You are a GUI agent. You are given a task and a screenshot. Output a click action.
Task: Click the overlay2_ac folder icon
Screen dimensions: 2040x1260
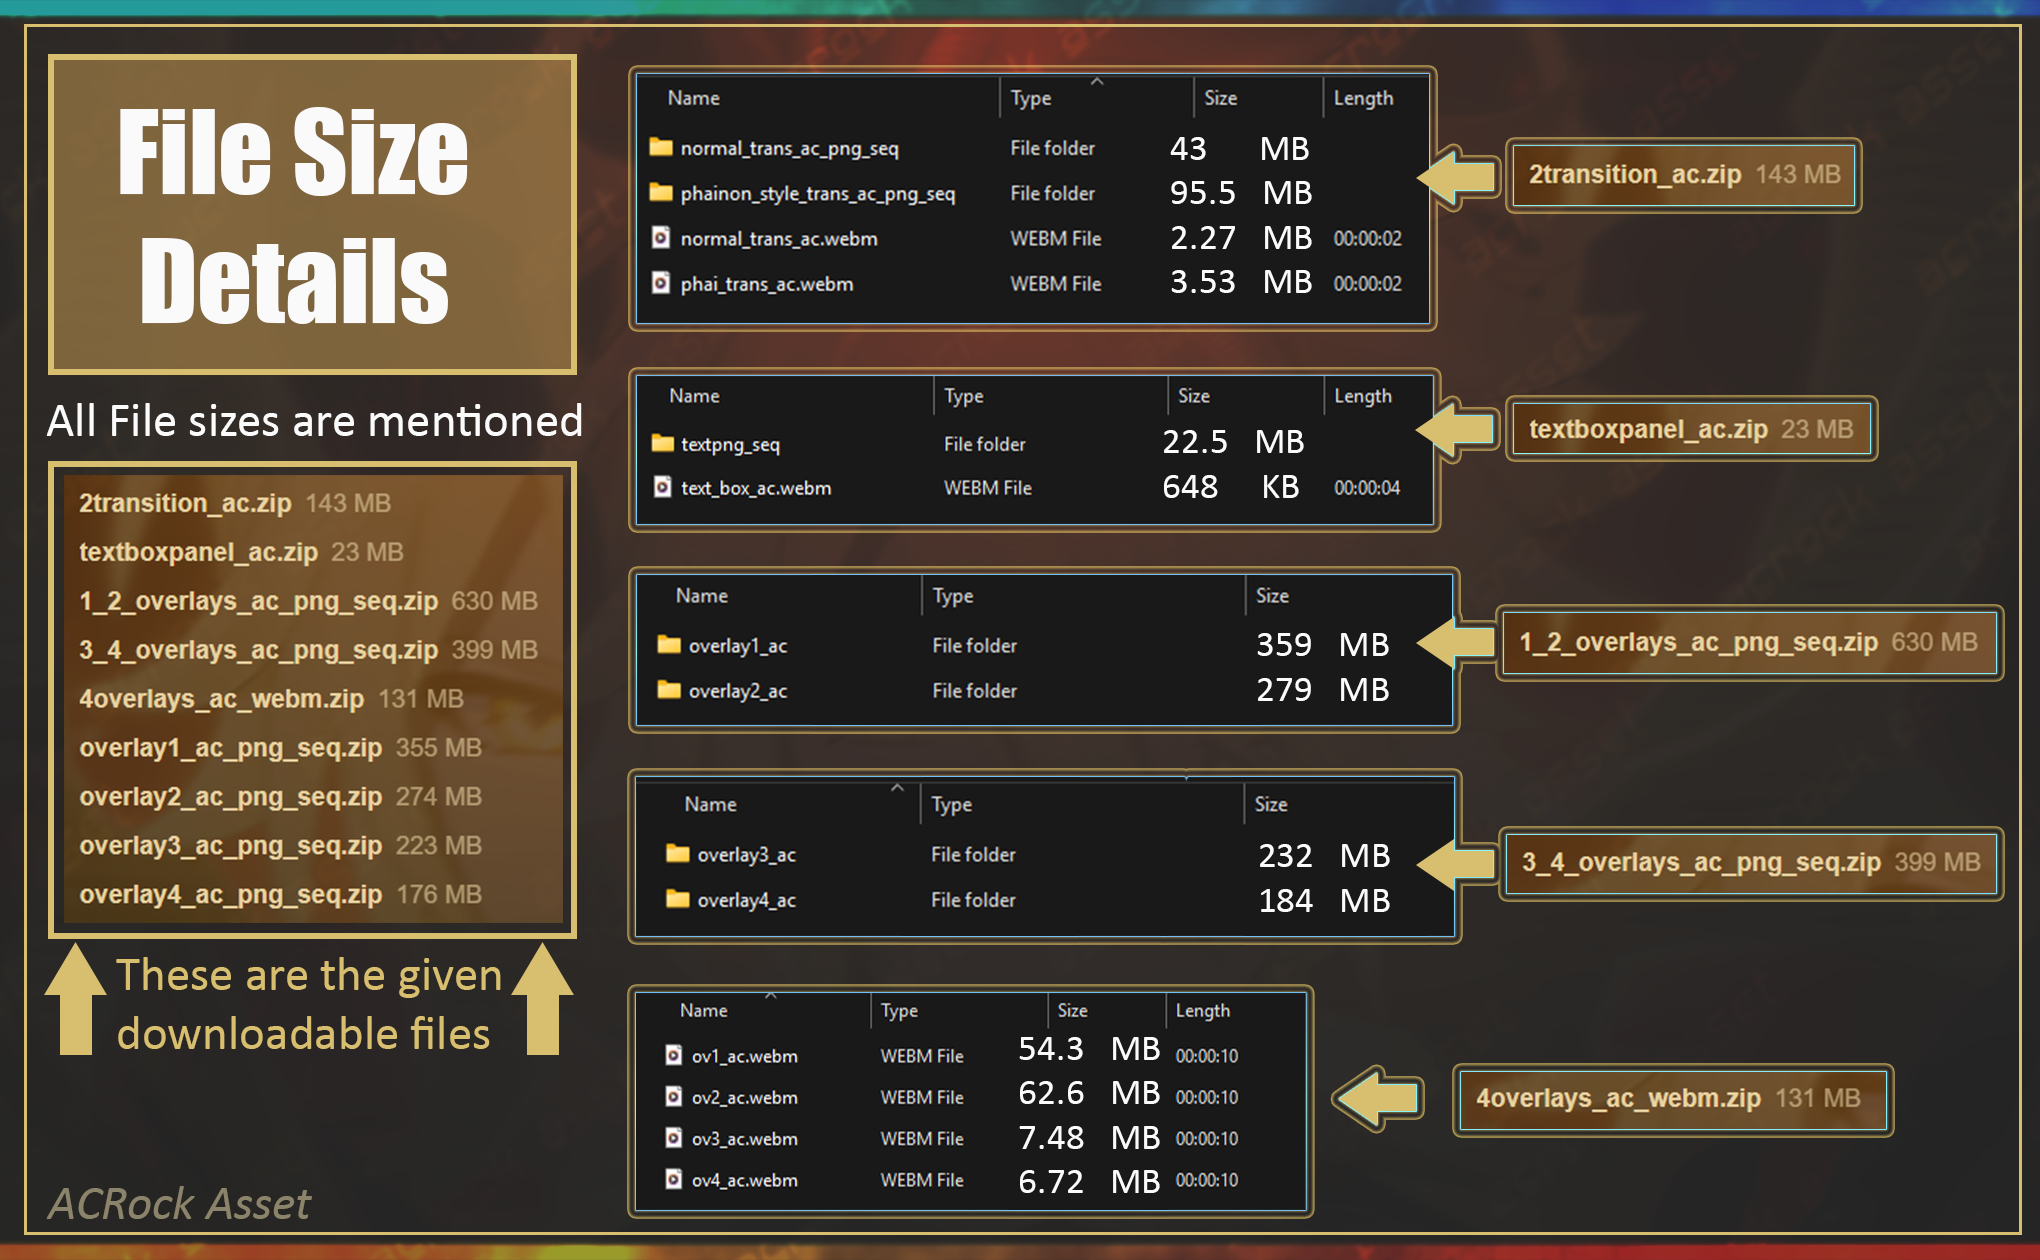coord(669,690)
